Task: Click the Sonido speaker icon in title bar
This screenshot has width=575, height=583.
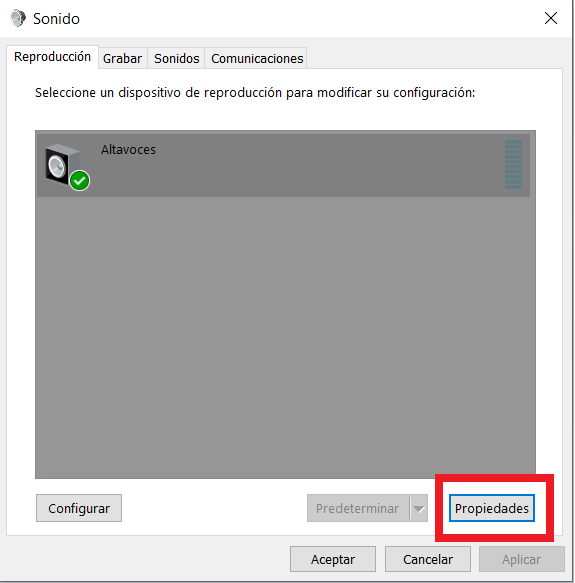Action: tap(17, 19)
